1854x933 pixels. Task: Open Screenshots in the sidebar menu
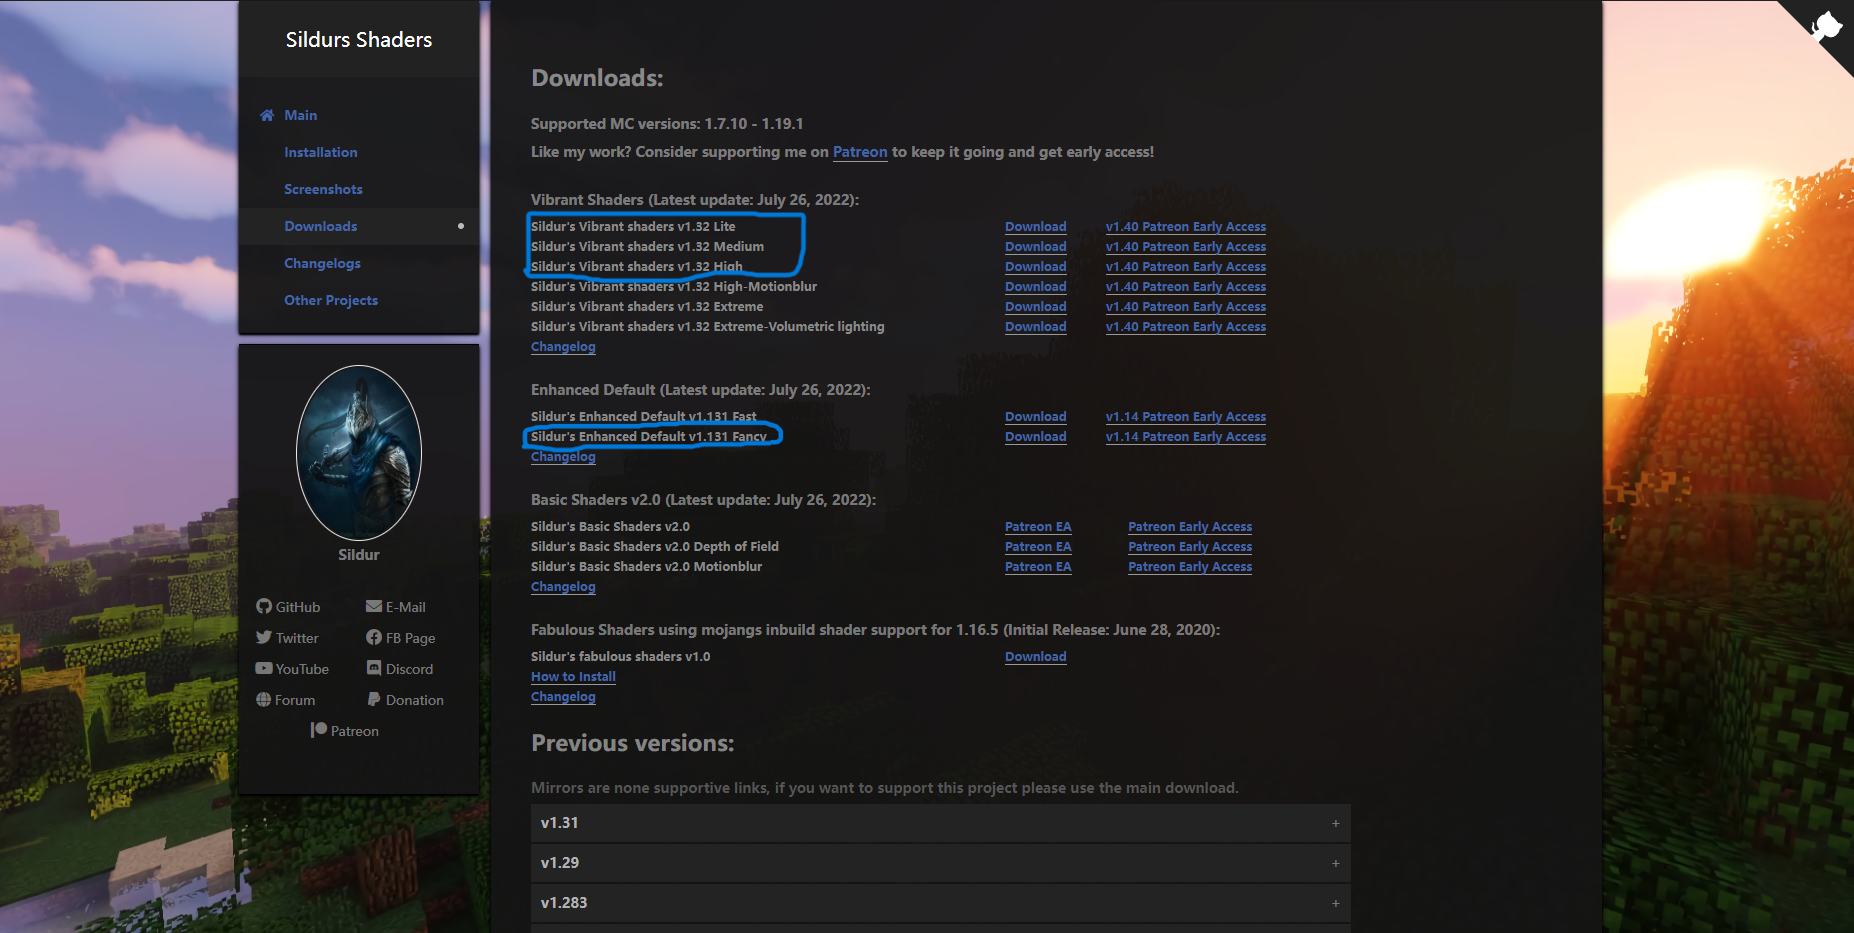[x=323, y=189]
